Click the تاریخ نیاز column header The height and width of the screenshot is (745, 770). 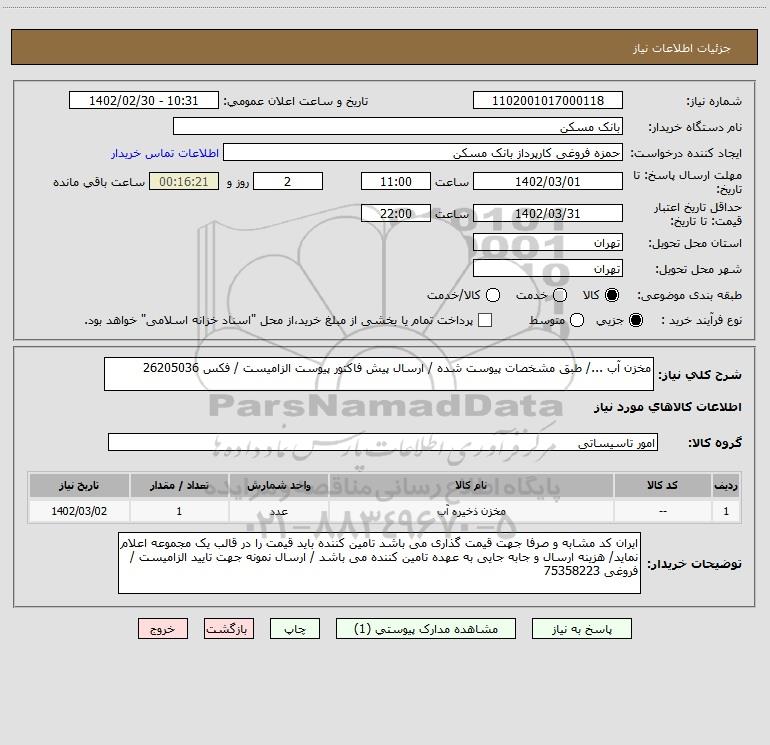coord(79,485)
